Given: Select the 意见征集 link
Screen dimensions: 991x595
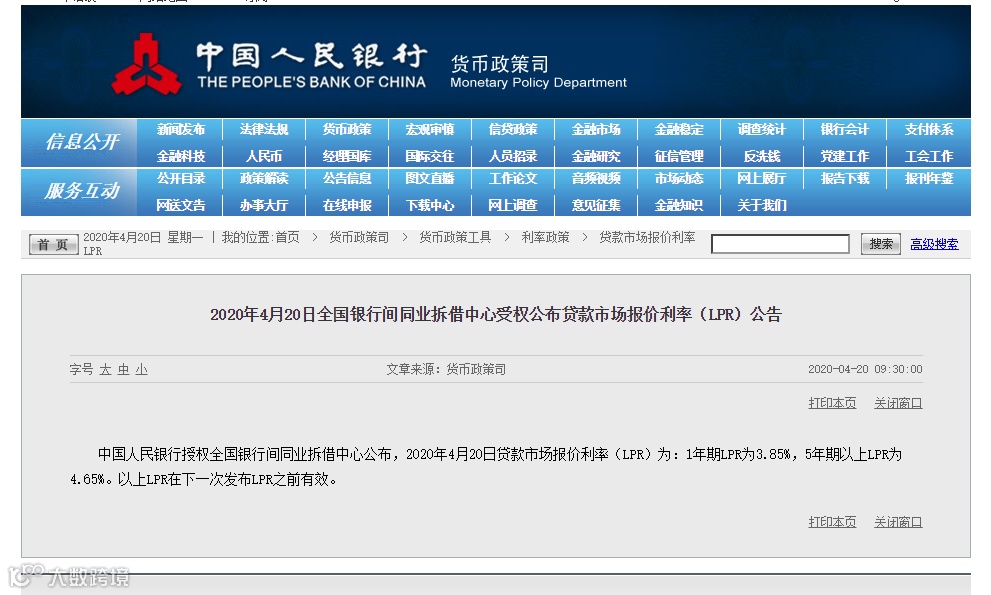Looking at the screenshot, I should tap(596, 205).
